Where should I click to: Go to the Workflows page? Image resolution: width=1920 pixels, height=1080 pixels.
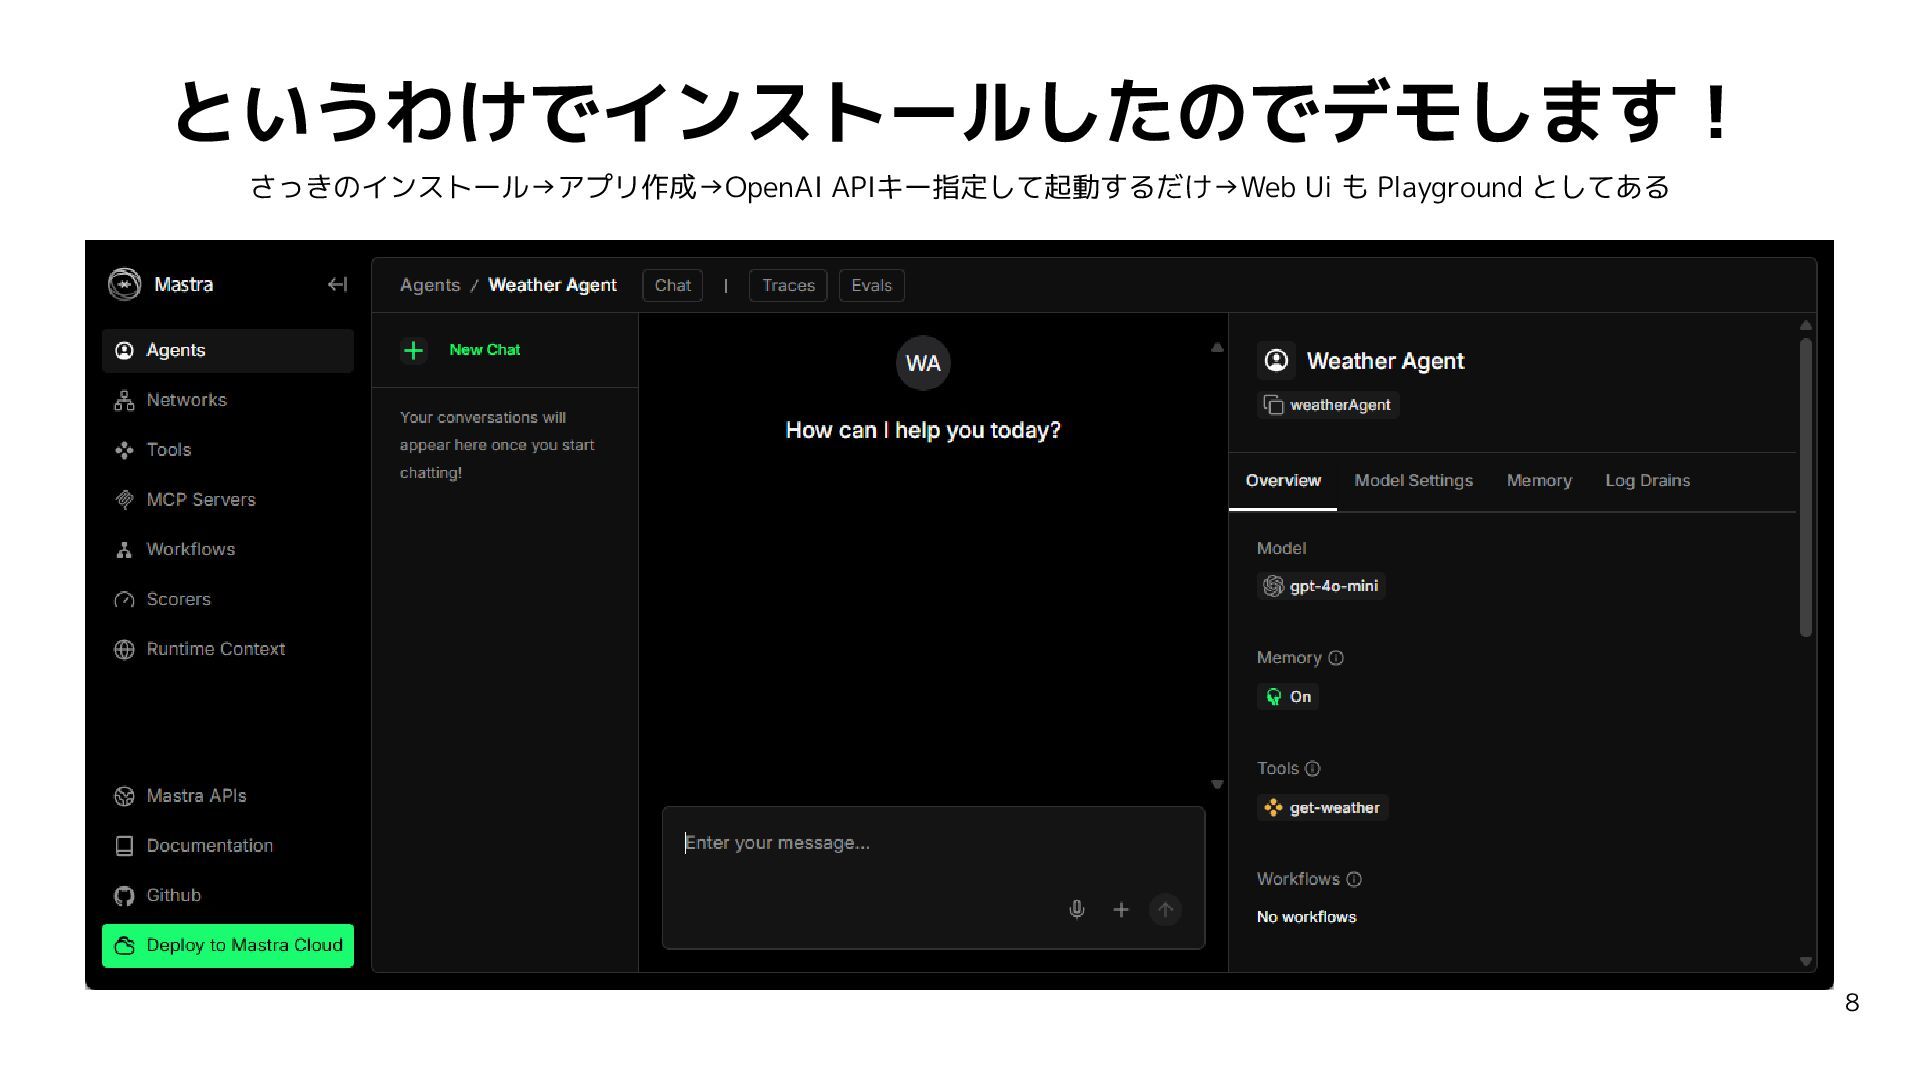pyautogui.click(x=228, y=550)
